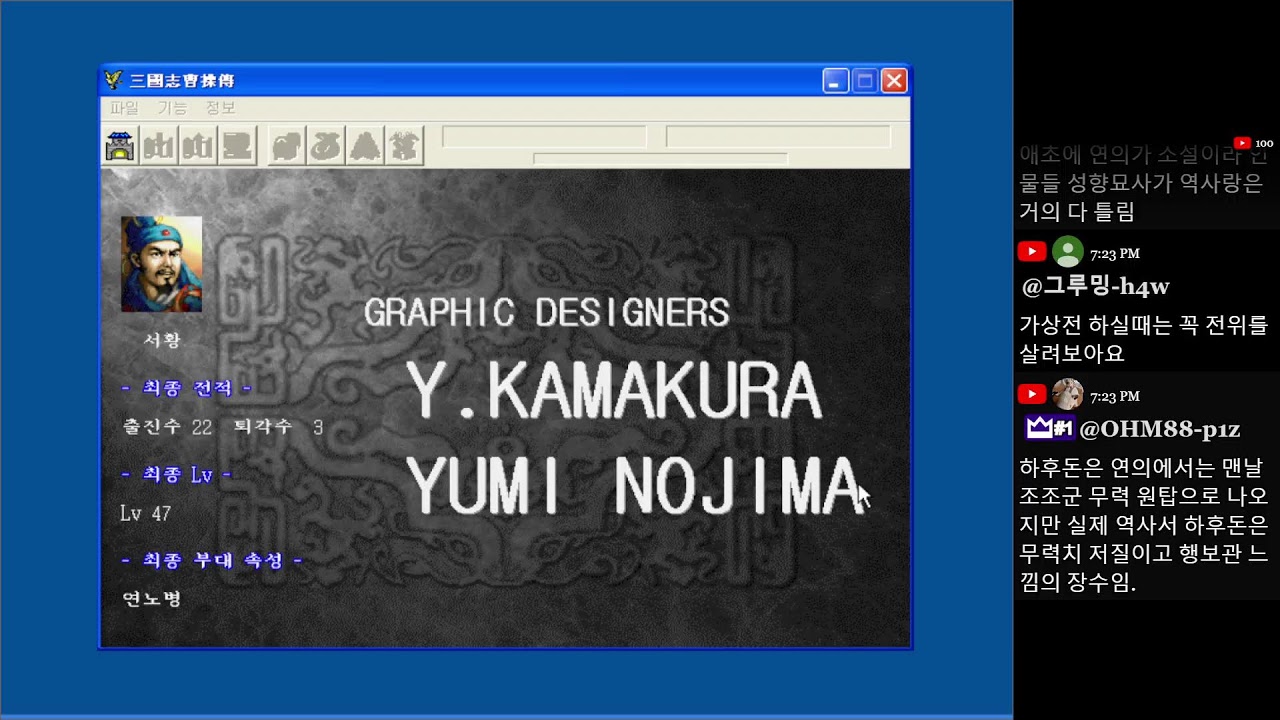Open chat user @그루밍-h4w's profile
Image resolution: width=1280 pixels, height=720 pixels.
1095,287
